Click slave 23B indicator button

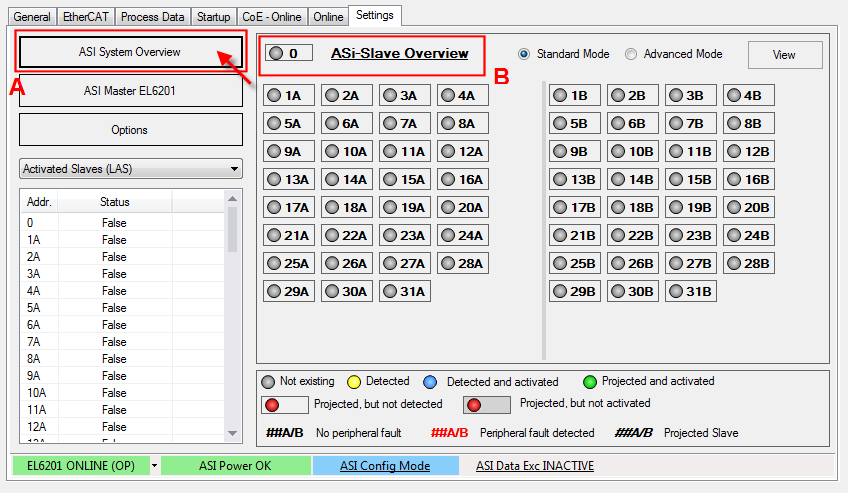coord(691,236)
